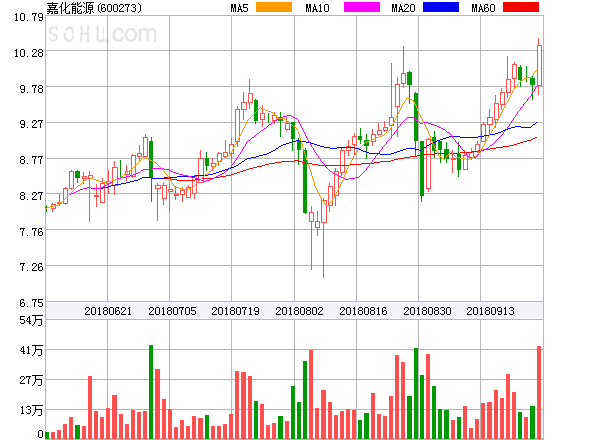Viewport: 600px width, 440px height.
Task: Select the 20180802 date marker
Action: pos(299,311)
